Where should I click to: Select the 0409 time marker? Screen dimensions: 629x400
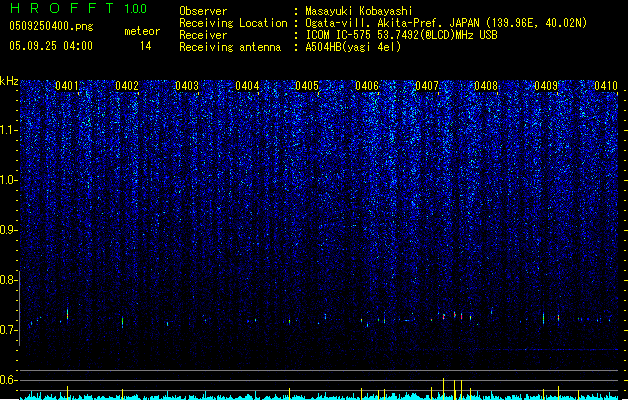click(x=546, y=85)
